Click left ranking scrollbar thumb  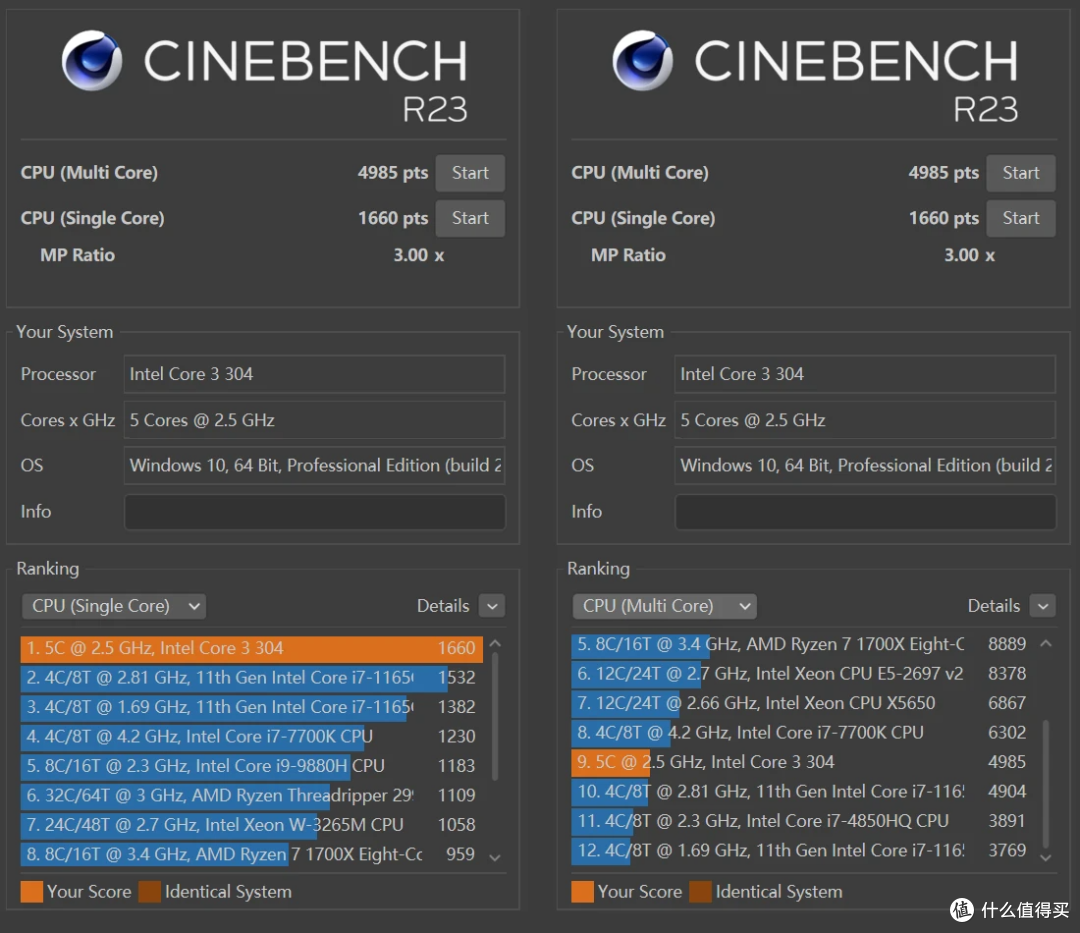pos(495,716)
